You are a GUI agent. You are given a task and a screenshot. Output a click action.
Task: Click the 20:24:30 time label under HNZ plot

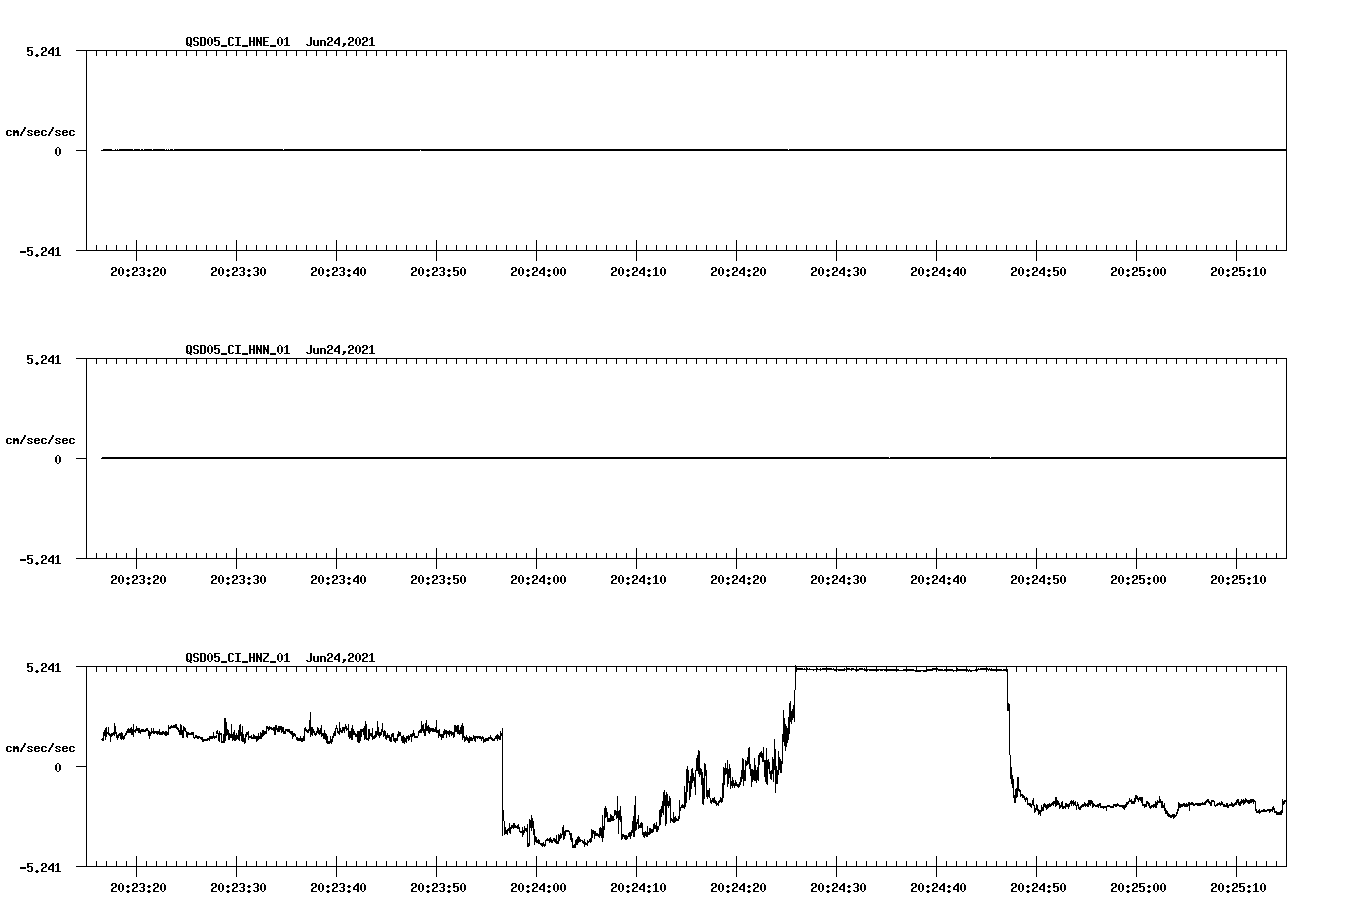pos(838,888)
